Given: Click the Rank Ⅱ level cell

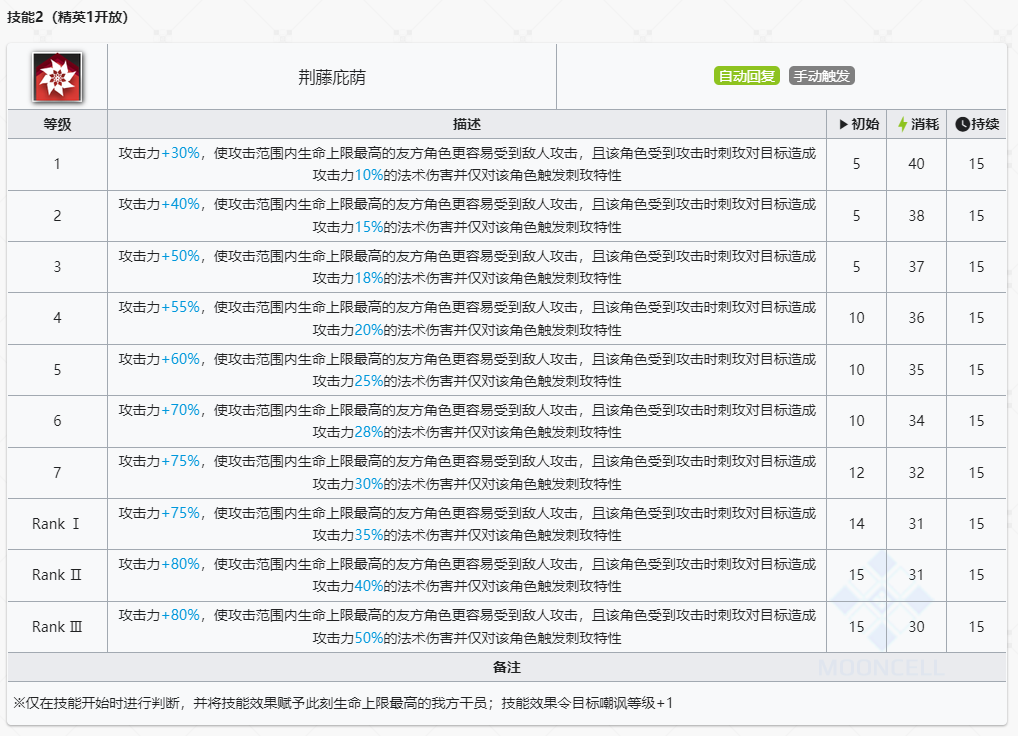Looking at the screenshot, I should pos(57,575).
